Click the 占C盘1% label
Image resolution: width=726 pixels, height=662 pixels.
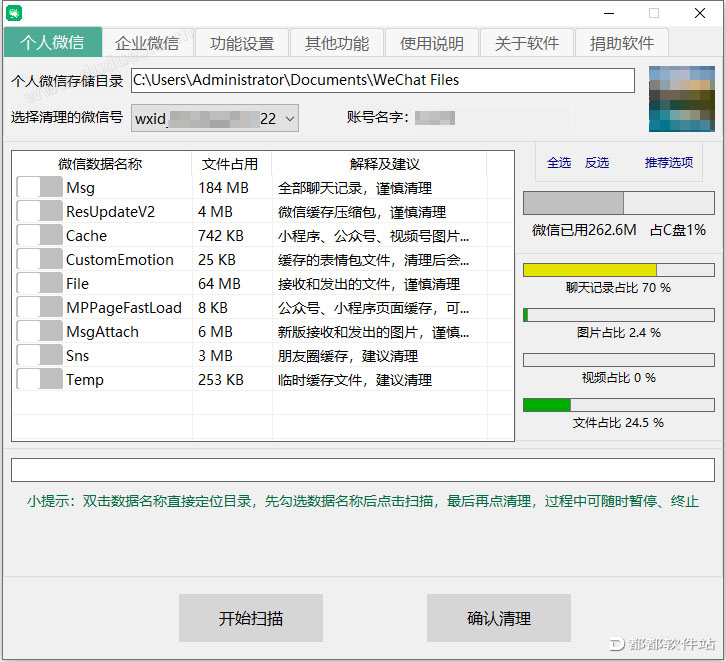678,230
